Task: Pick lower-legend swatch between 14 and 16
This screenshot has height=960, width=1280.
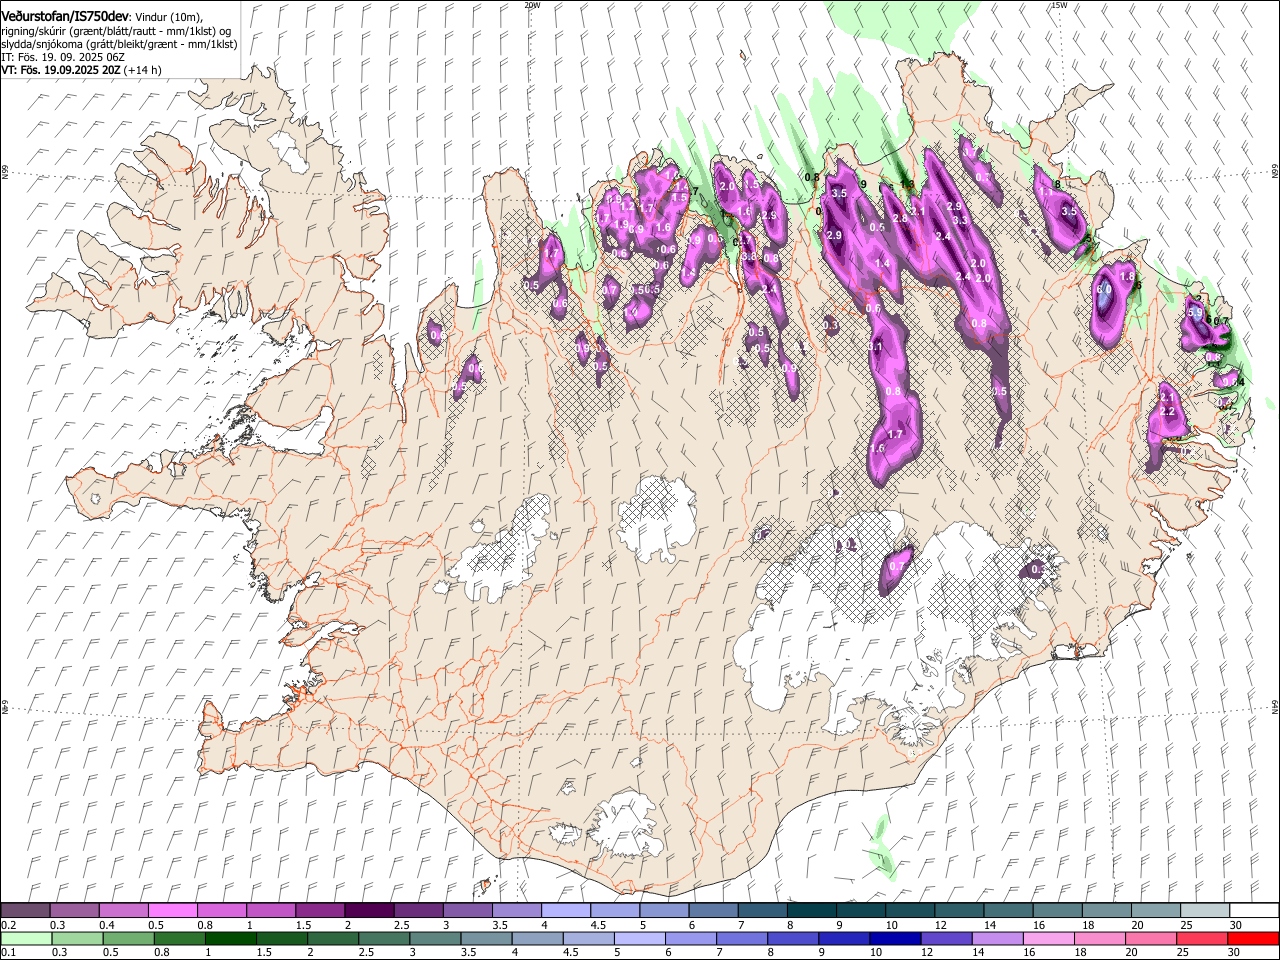Action: pos(999,938)
